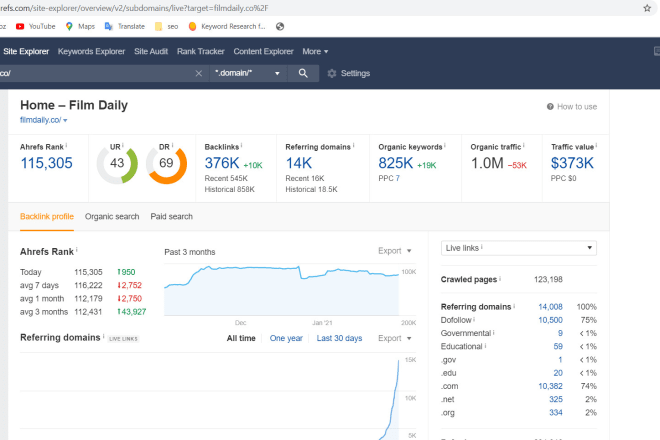Open the seo bookmarks folder
The width and height of the screenshot is (660, 440).
(x=167, y=27)
